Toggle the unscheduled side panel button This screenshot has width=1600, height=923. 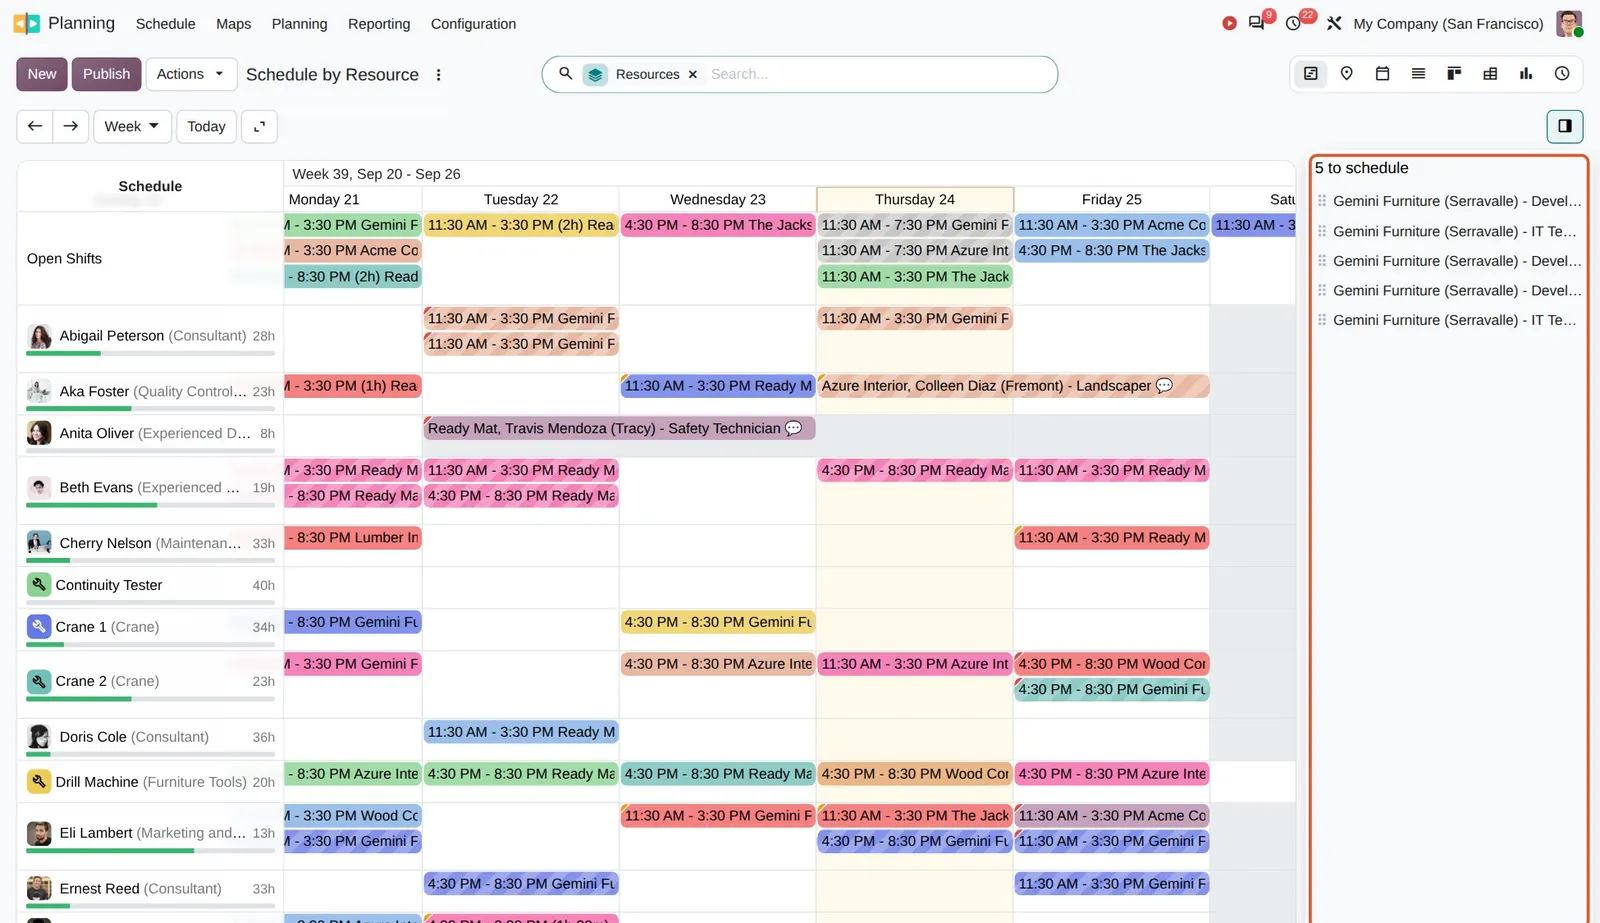(x=1565, y=126)
